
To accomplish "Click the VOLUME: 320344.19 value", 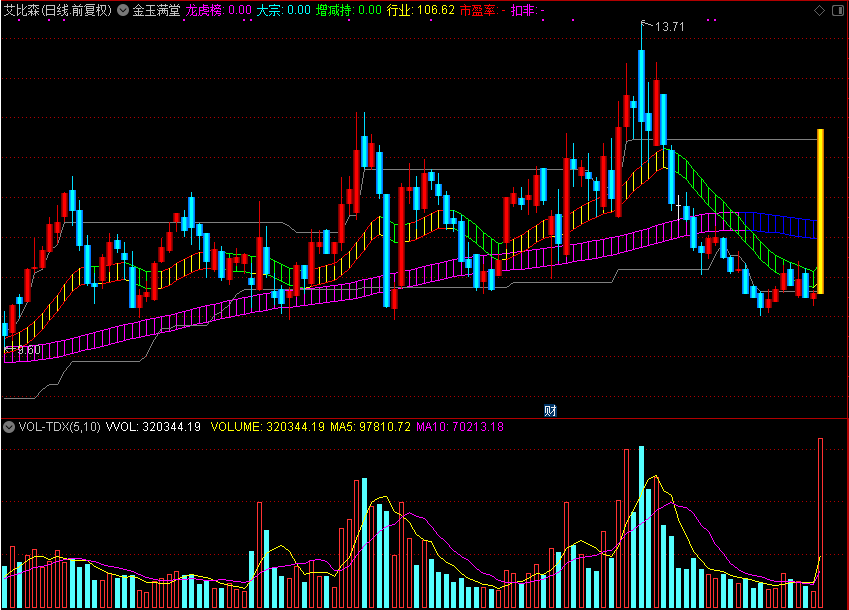I will coord(267,427).
